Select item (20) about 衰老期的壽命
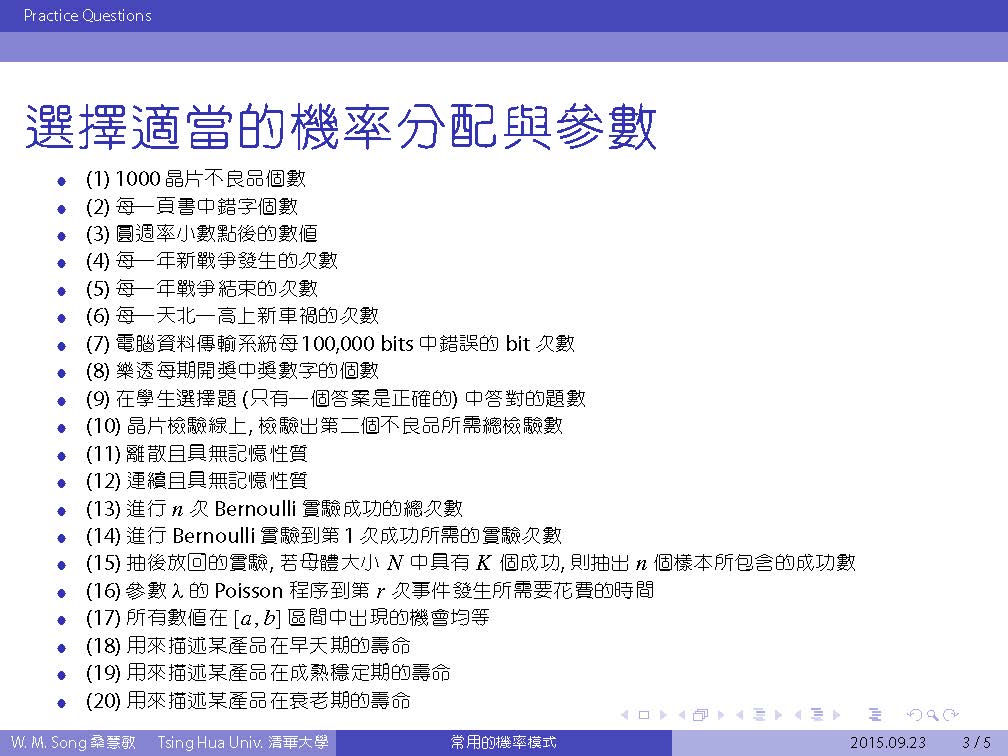The width and height of the screenshot is (1008, 756). point(248,700)
